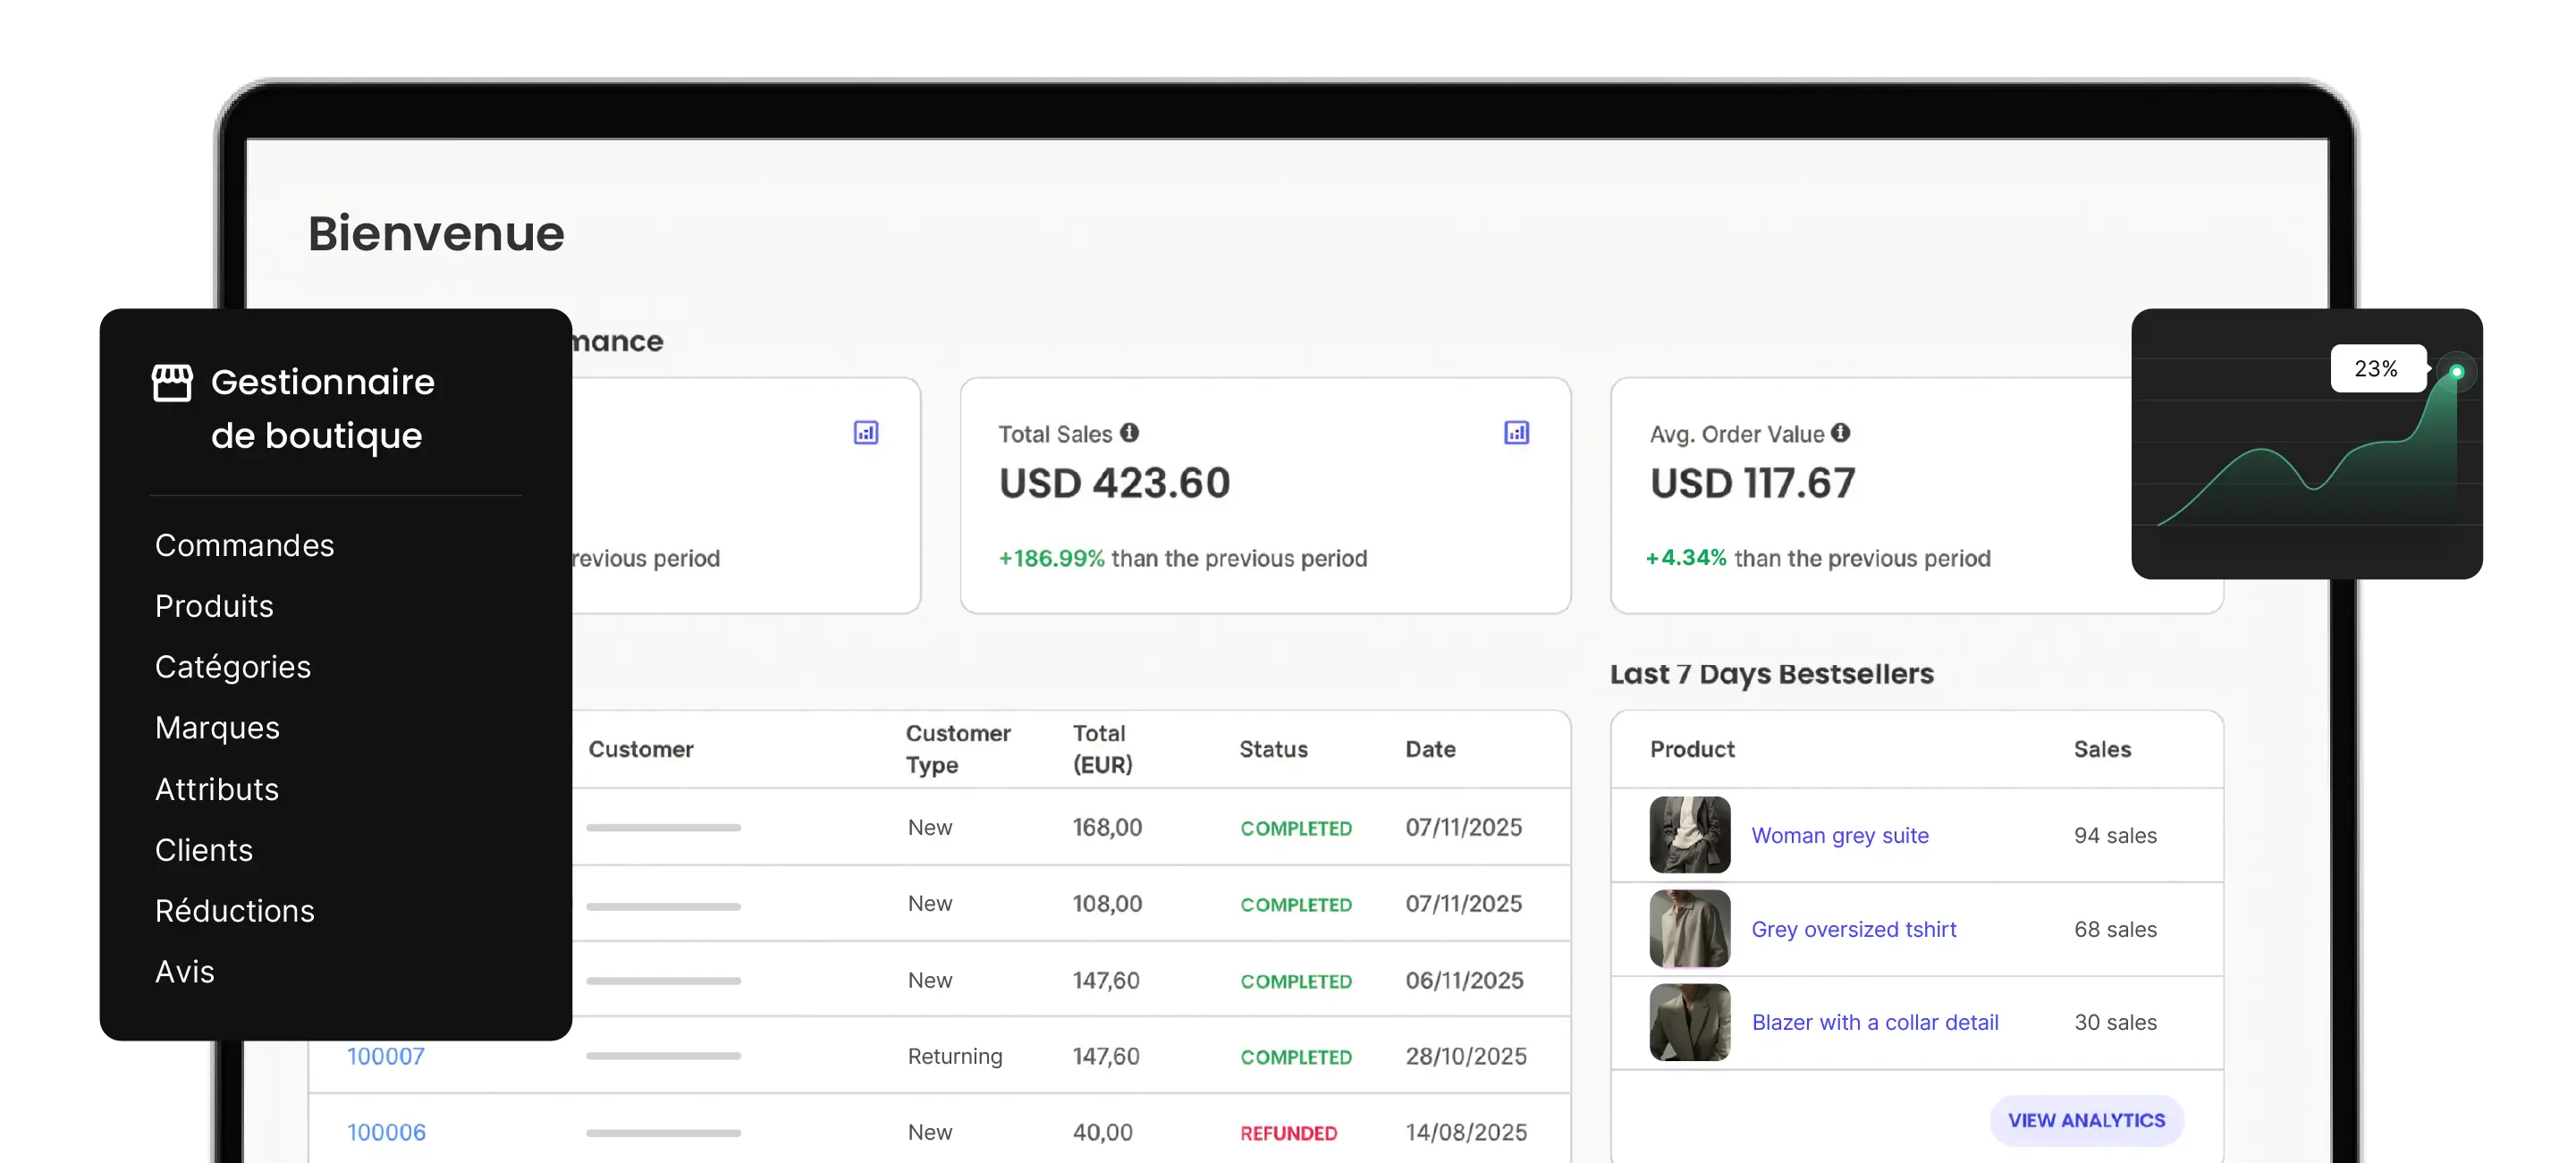Click the info icon next to Avg. Order Value
The image size is (2576, 1163).
click(x=1841, y=433)
